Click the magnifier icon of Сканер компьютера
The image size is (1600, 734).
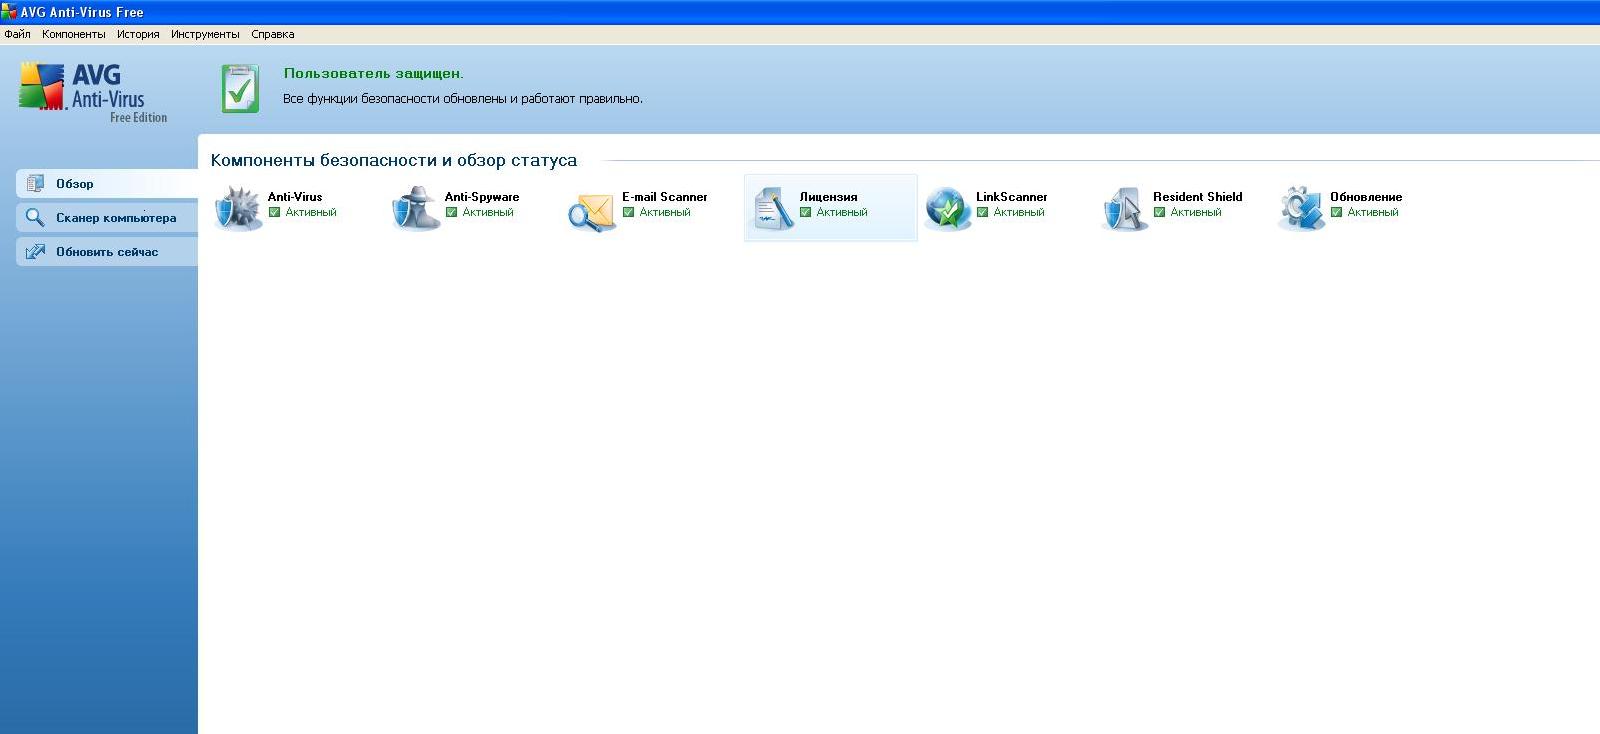[35, 218]
